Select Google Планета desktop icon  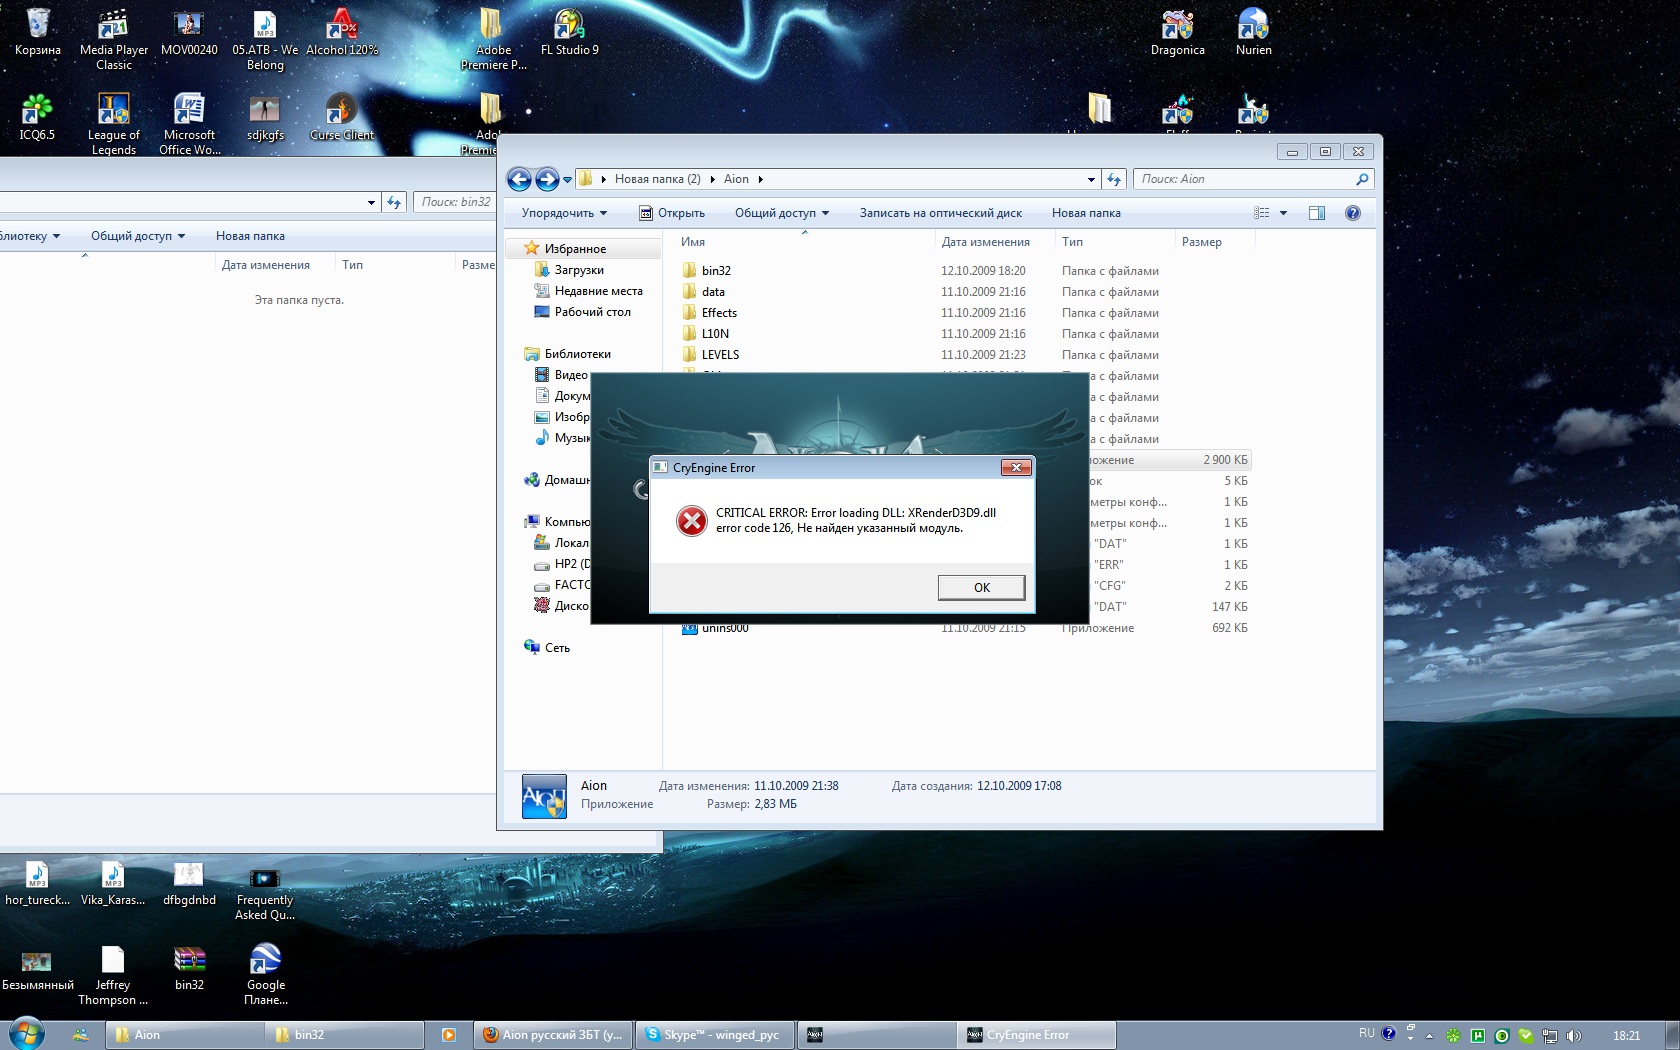[x=266, y=975]
